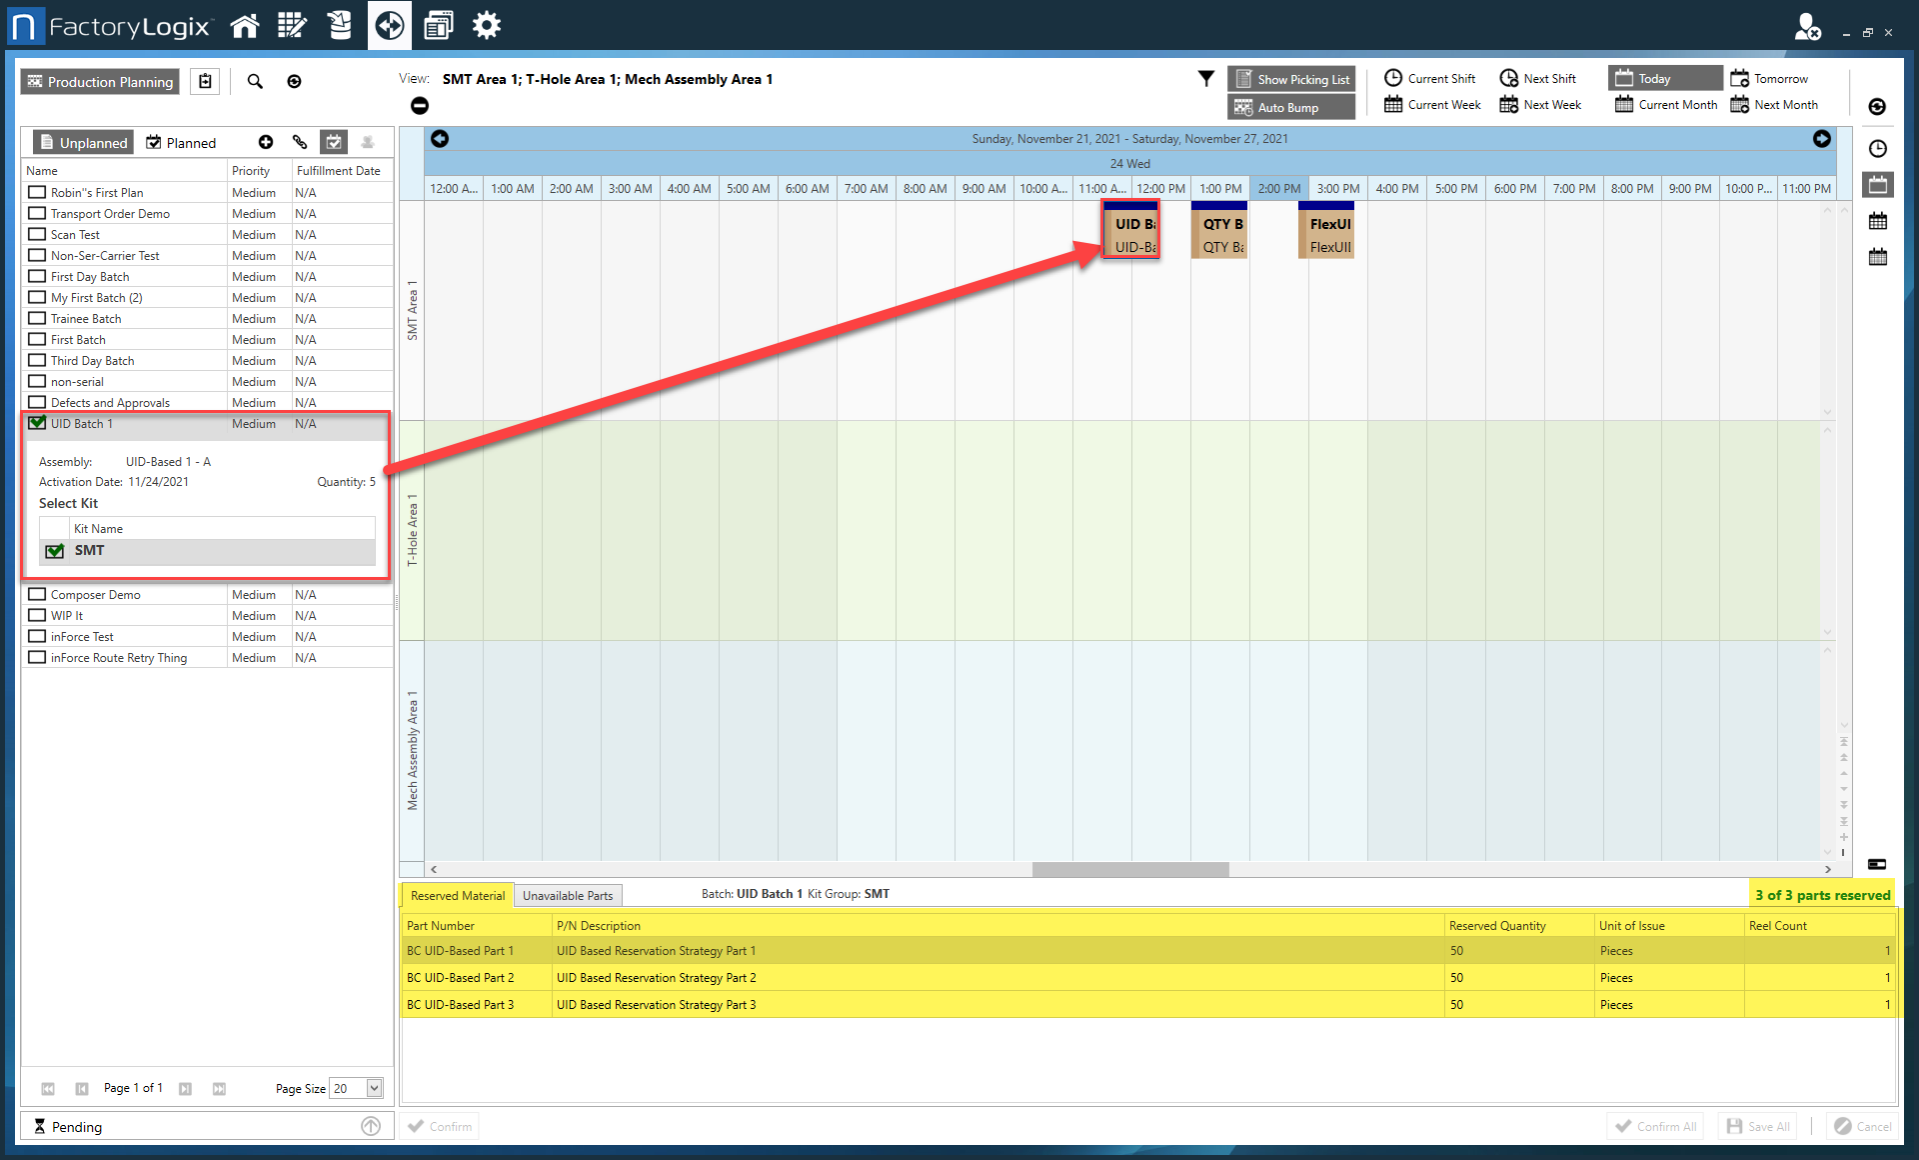Viewport: 1919px width, 1160px height.
Task: Advance to next week with the right arrow
Action: (1821, 139)
